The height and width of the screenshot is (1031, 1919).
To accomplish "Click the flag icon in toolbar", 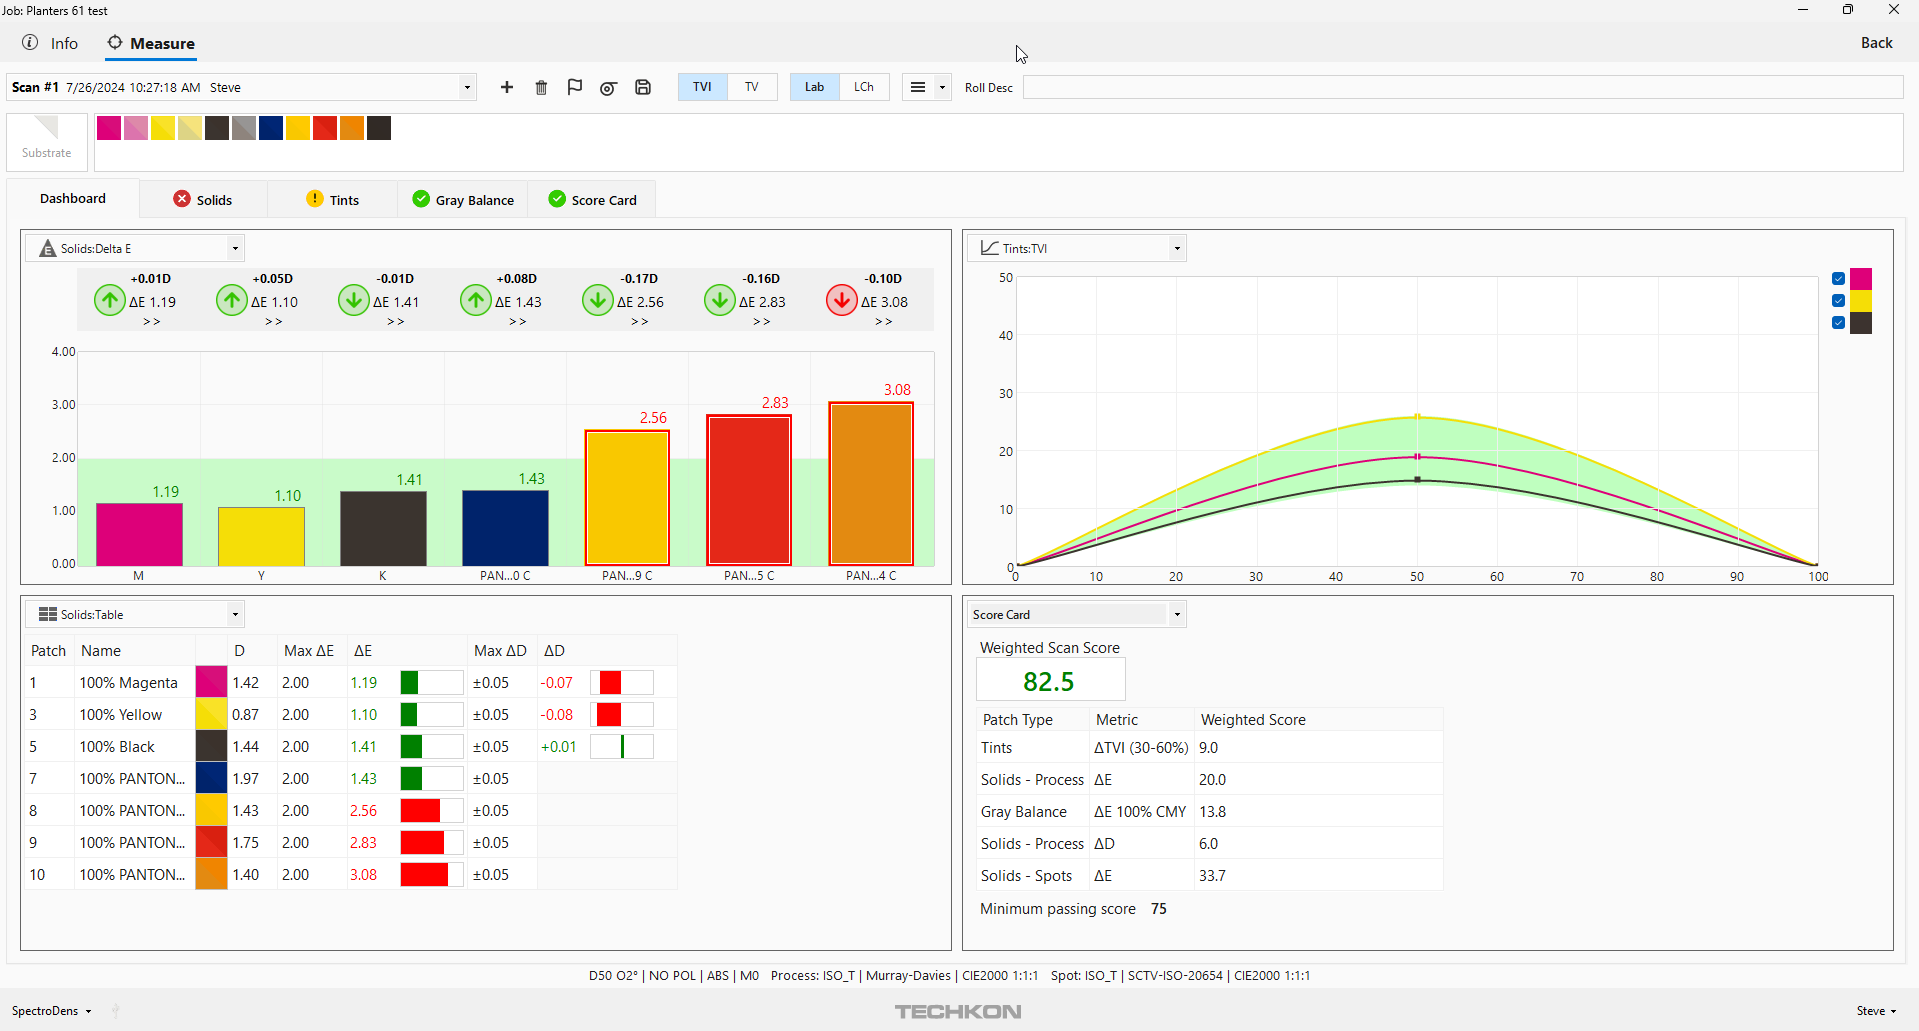I will click(574, 88).
